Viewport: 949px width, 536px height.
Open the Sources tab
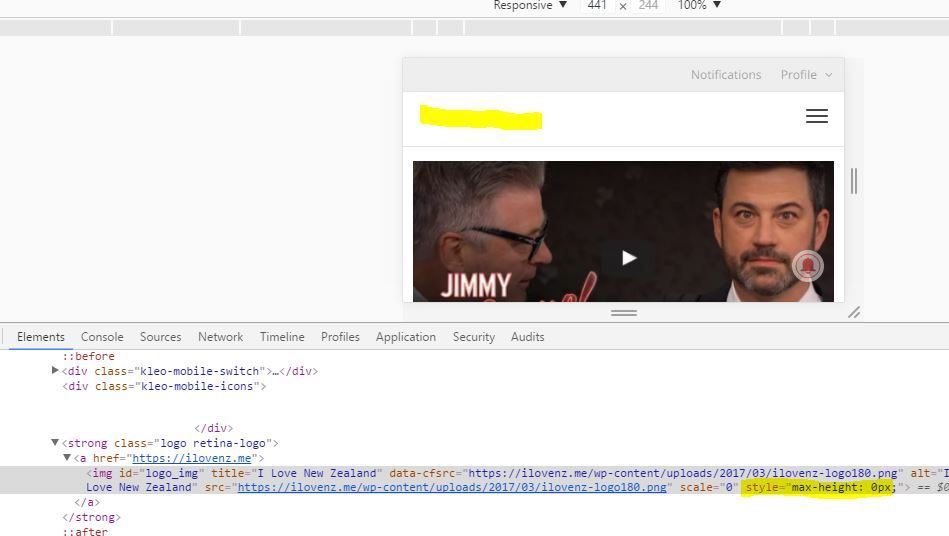(160, 337)
